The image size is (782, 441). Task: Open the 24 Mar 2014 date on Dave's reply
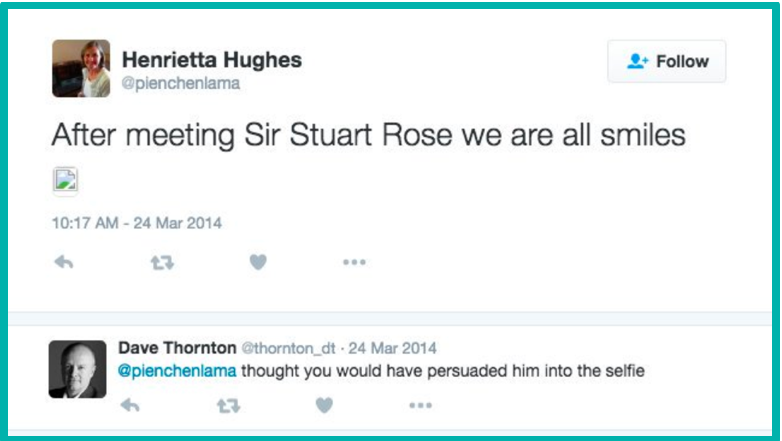(390, 349)
